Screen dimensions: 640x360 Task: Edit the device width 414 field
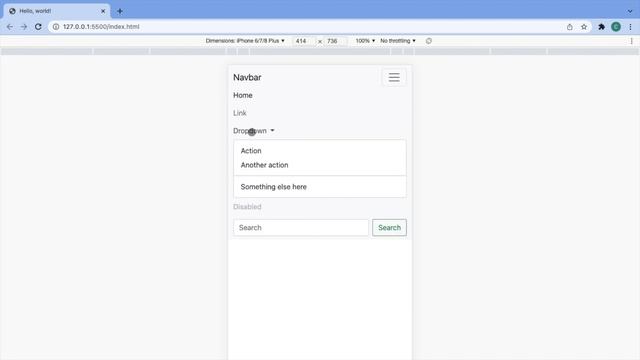(304, 41)
